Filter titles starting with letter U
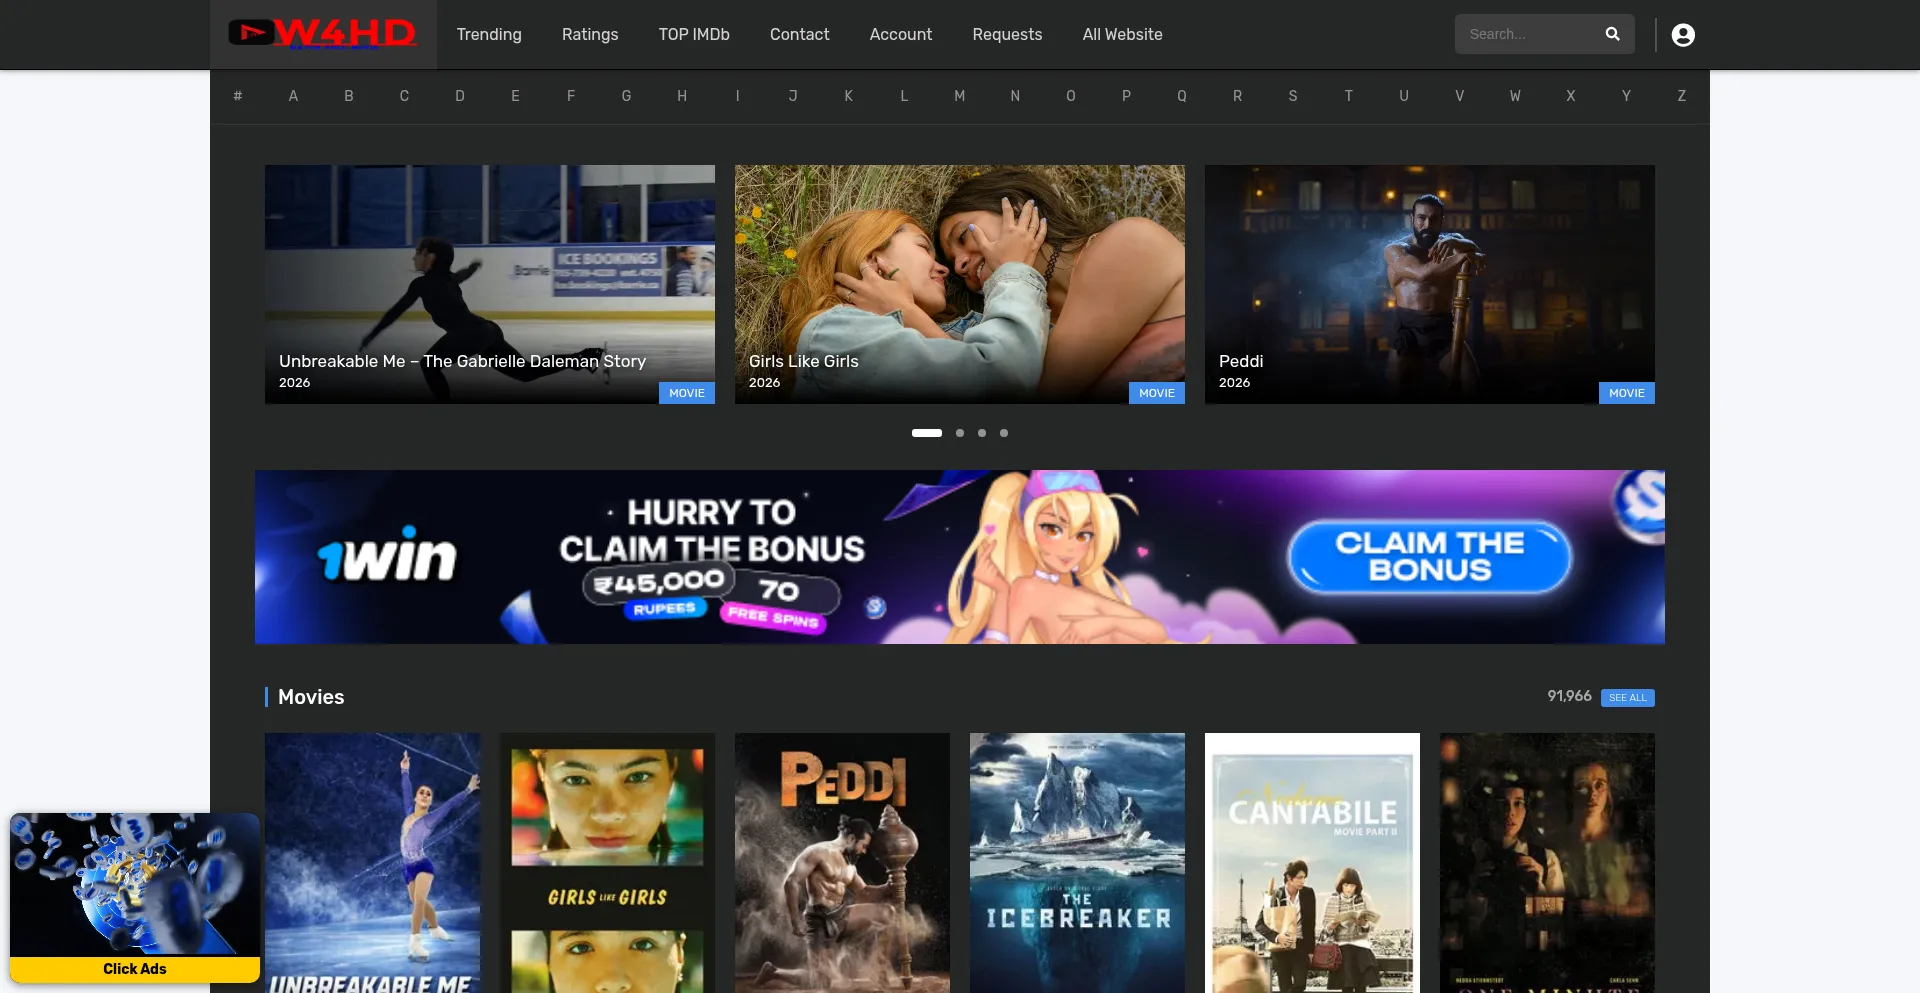The width and height of the screenshot is (1920, 993). [x=1404, y=96]
